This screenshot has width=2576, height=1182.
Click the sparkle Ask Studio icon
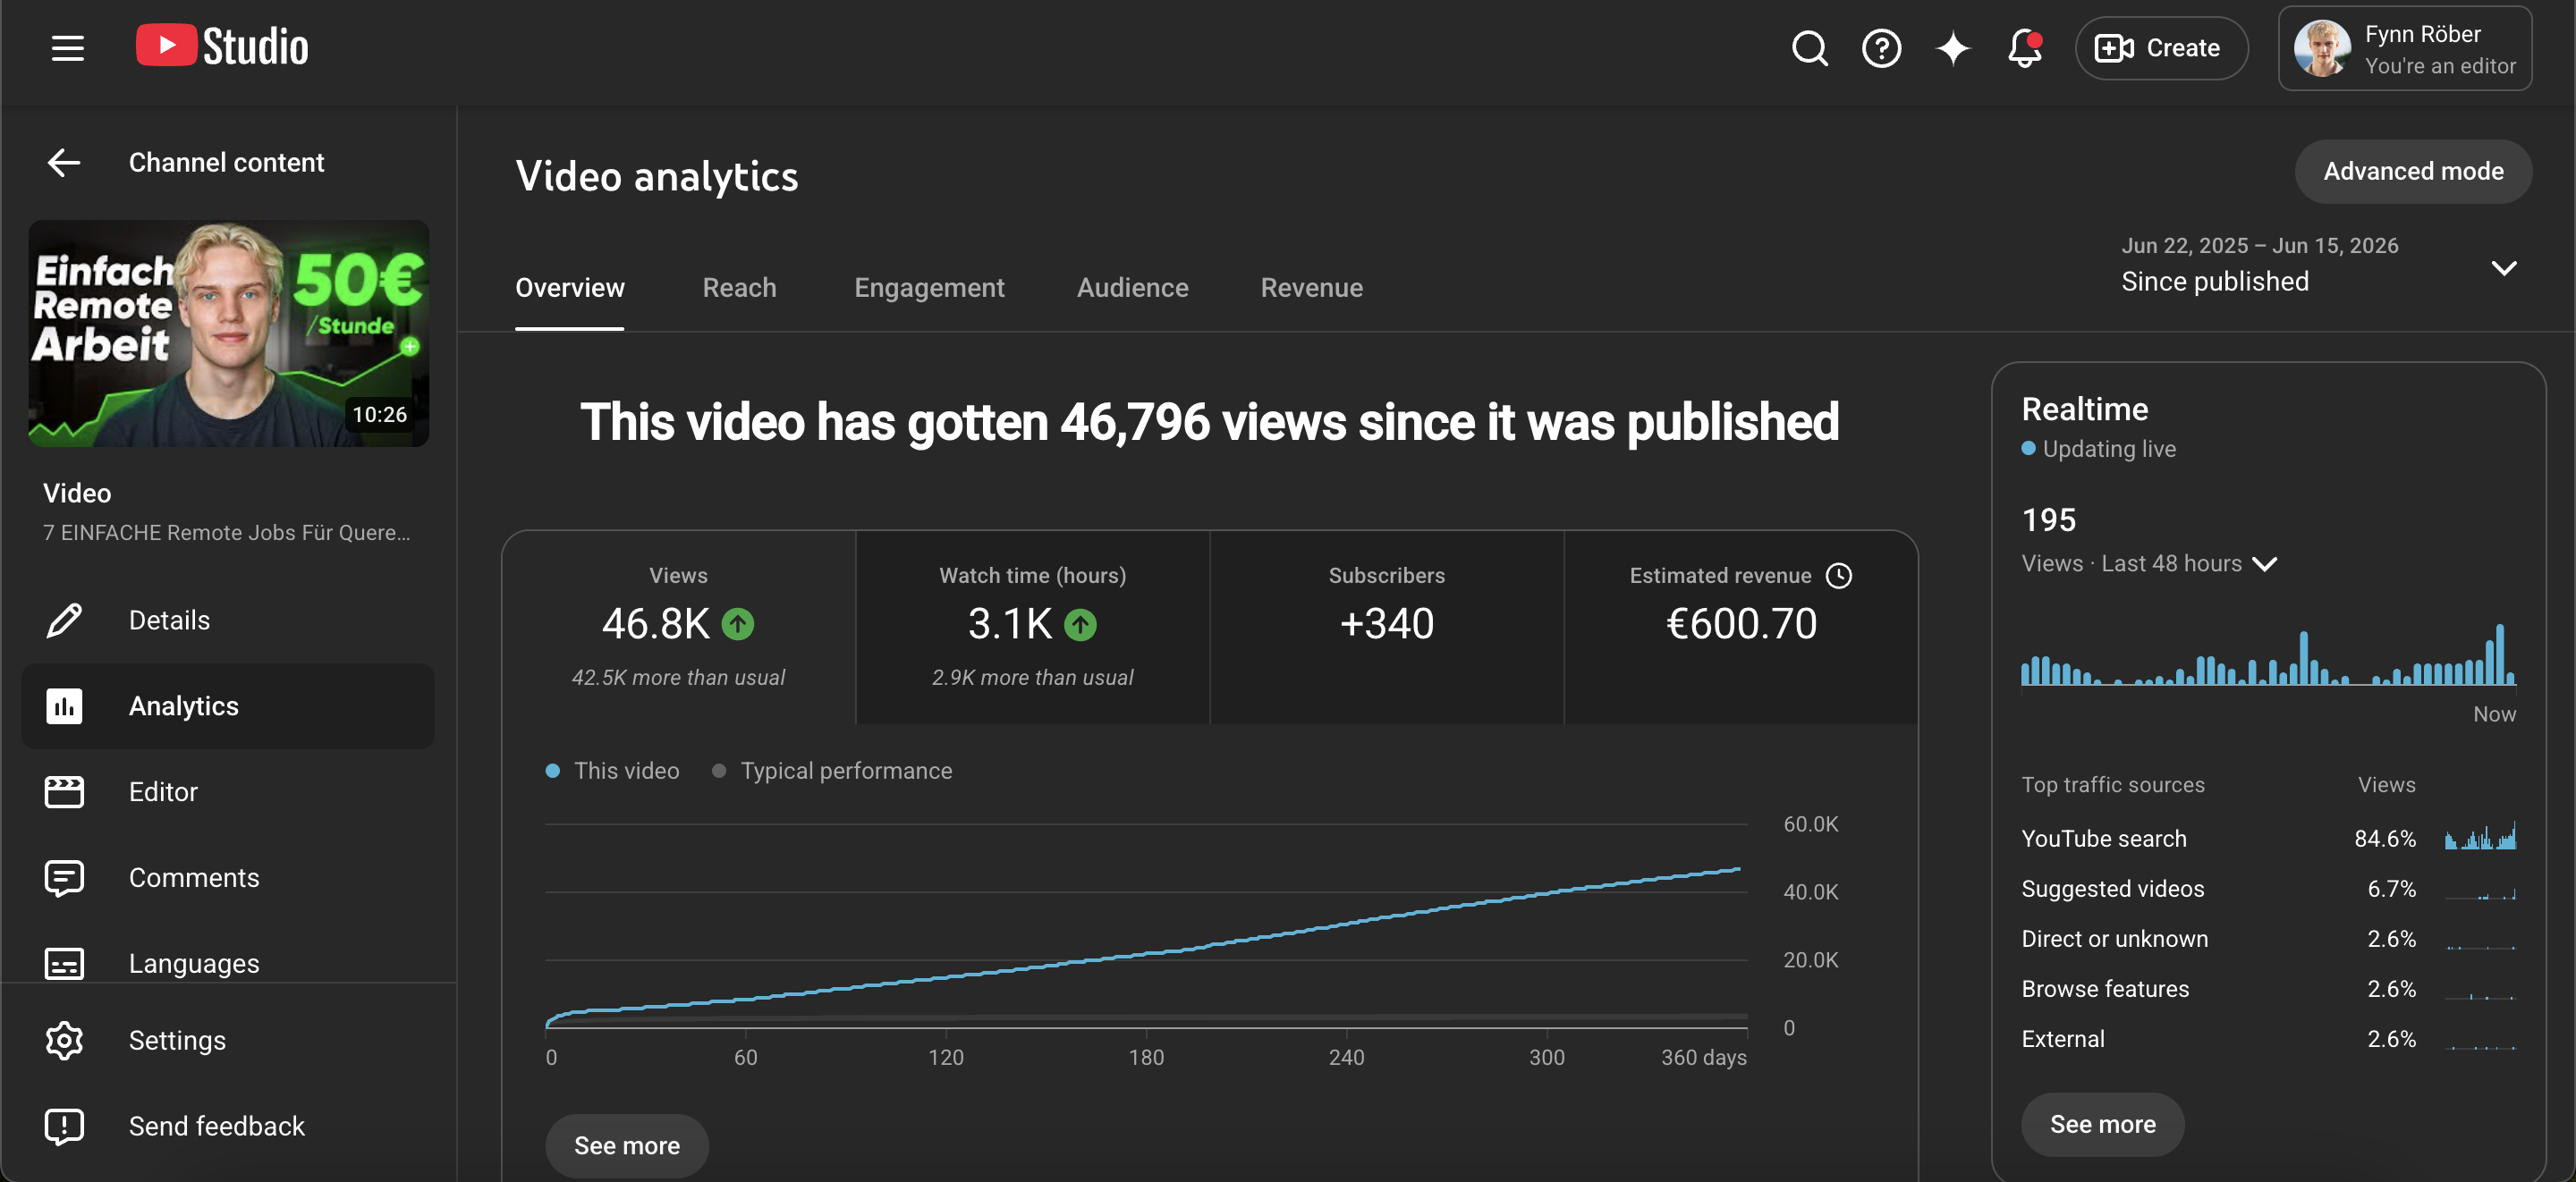click(1952, 47)
